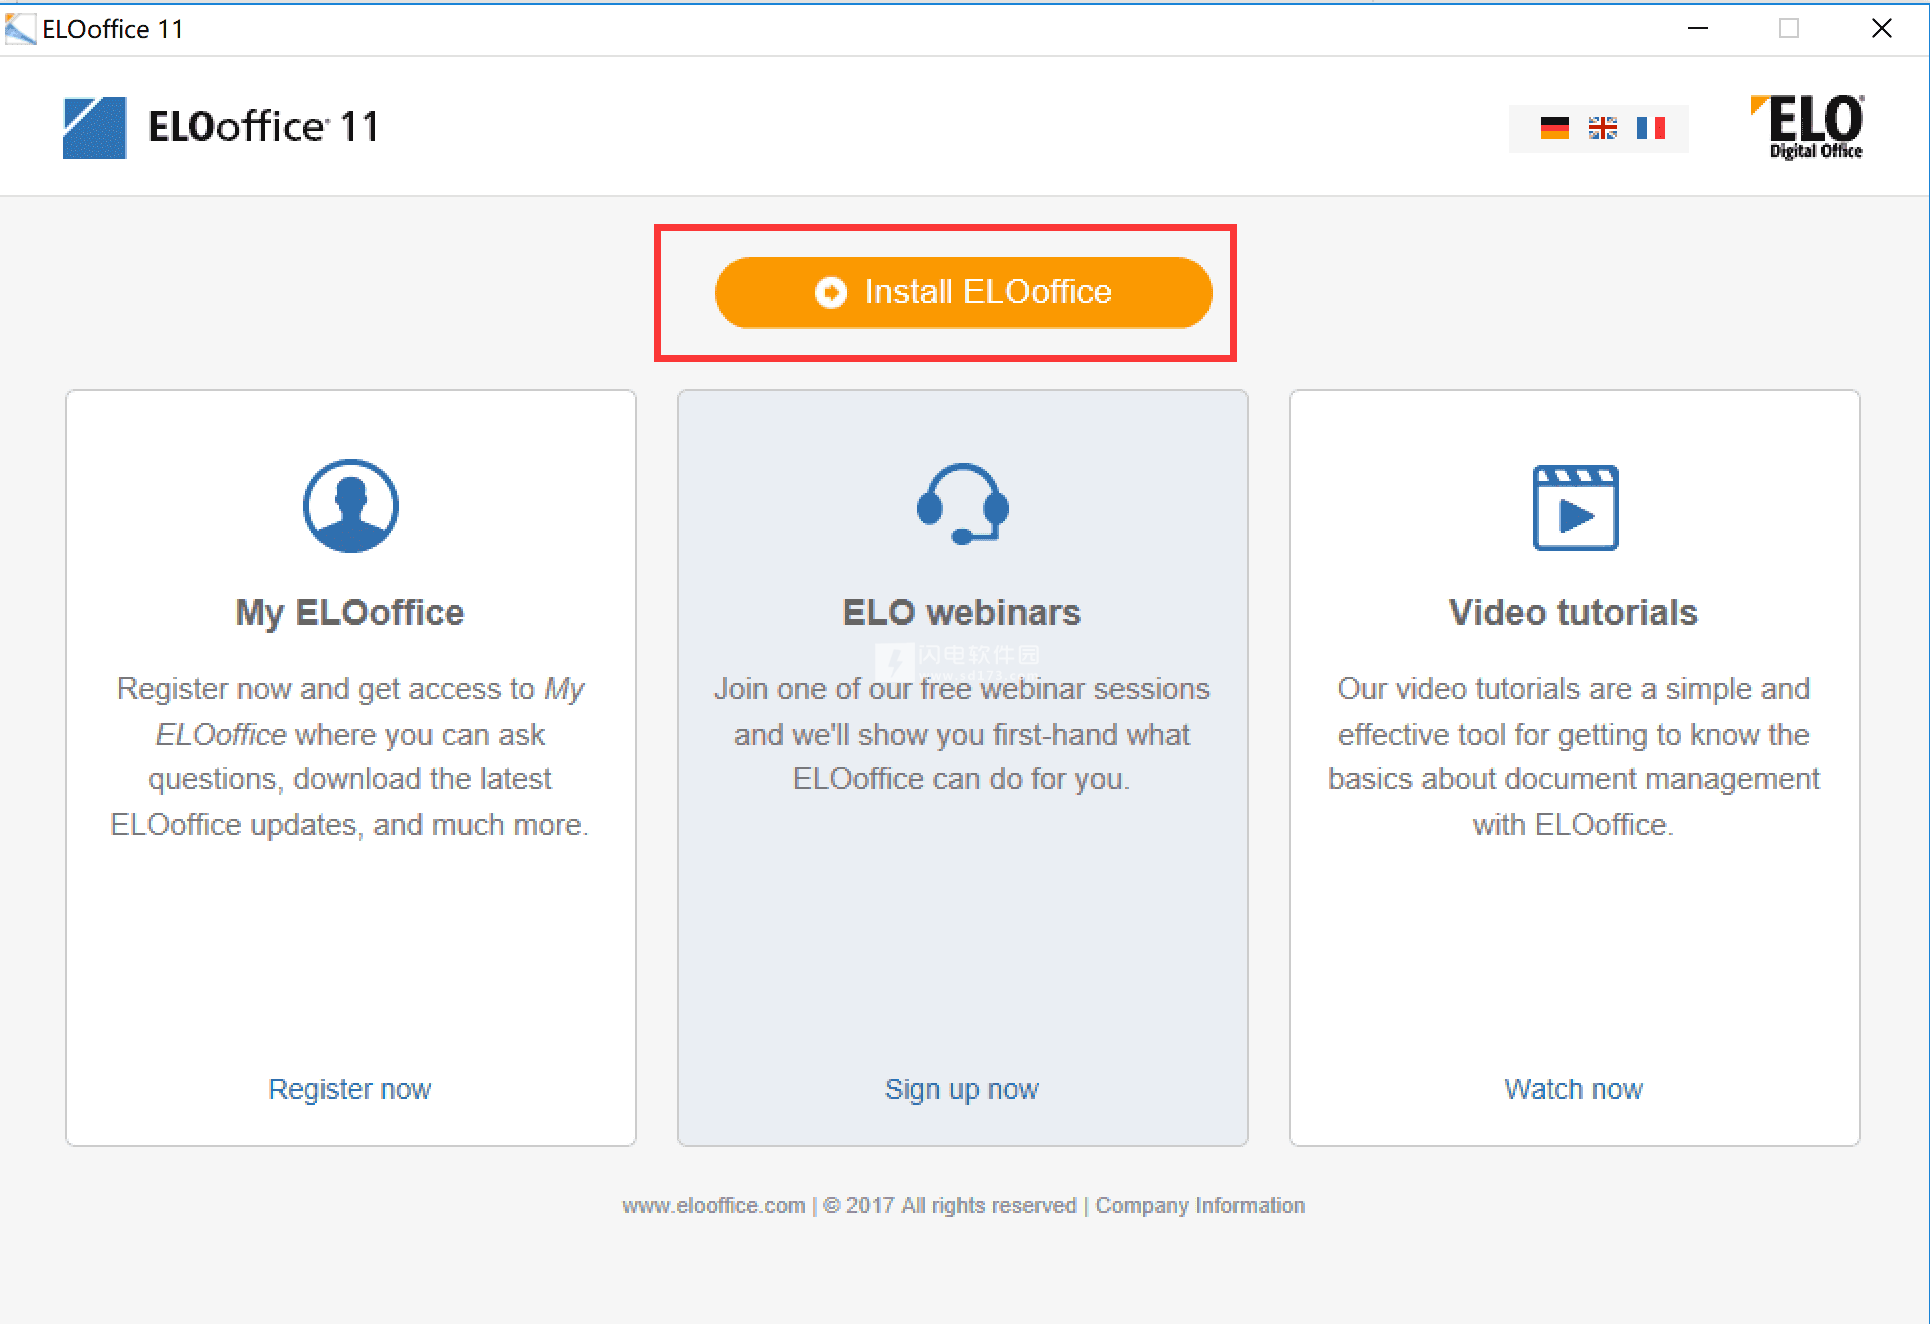Select the ELO webinars card heading
Screen dimensions: 1930x1324
click(x=962, y=612)
